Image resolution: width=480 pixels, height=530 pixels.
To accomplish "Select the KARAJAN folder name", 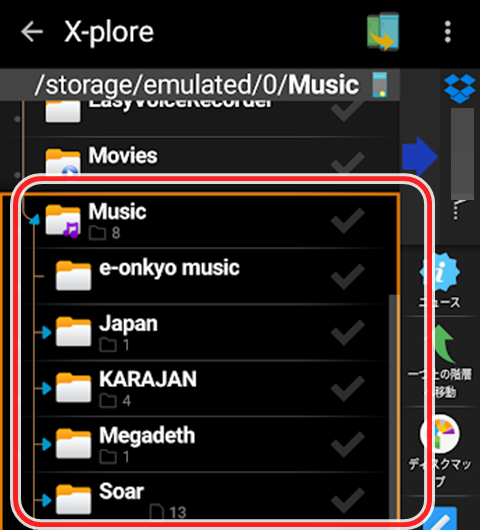I will pos(148,379).
